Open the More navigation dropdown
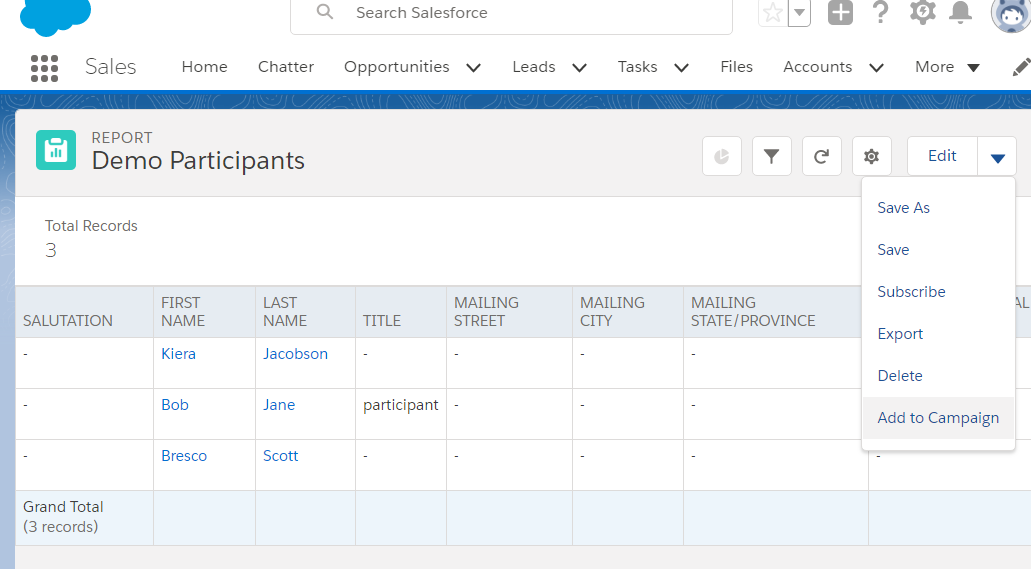Image resolution: width=1031 pixels, height=569 pixels. (x=947, y=67)
